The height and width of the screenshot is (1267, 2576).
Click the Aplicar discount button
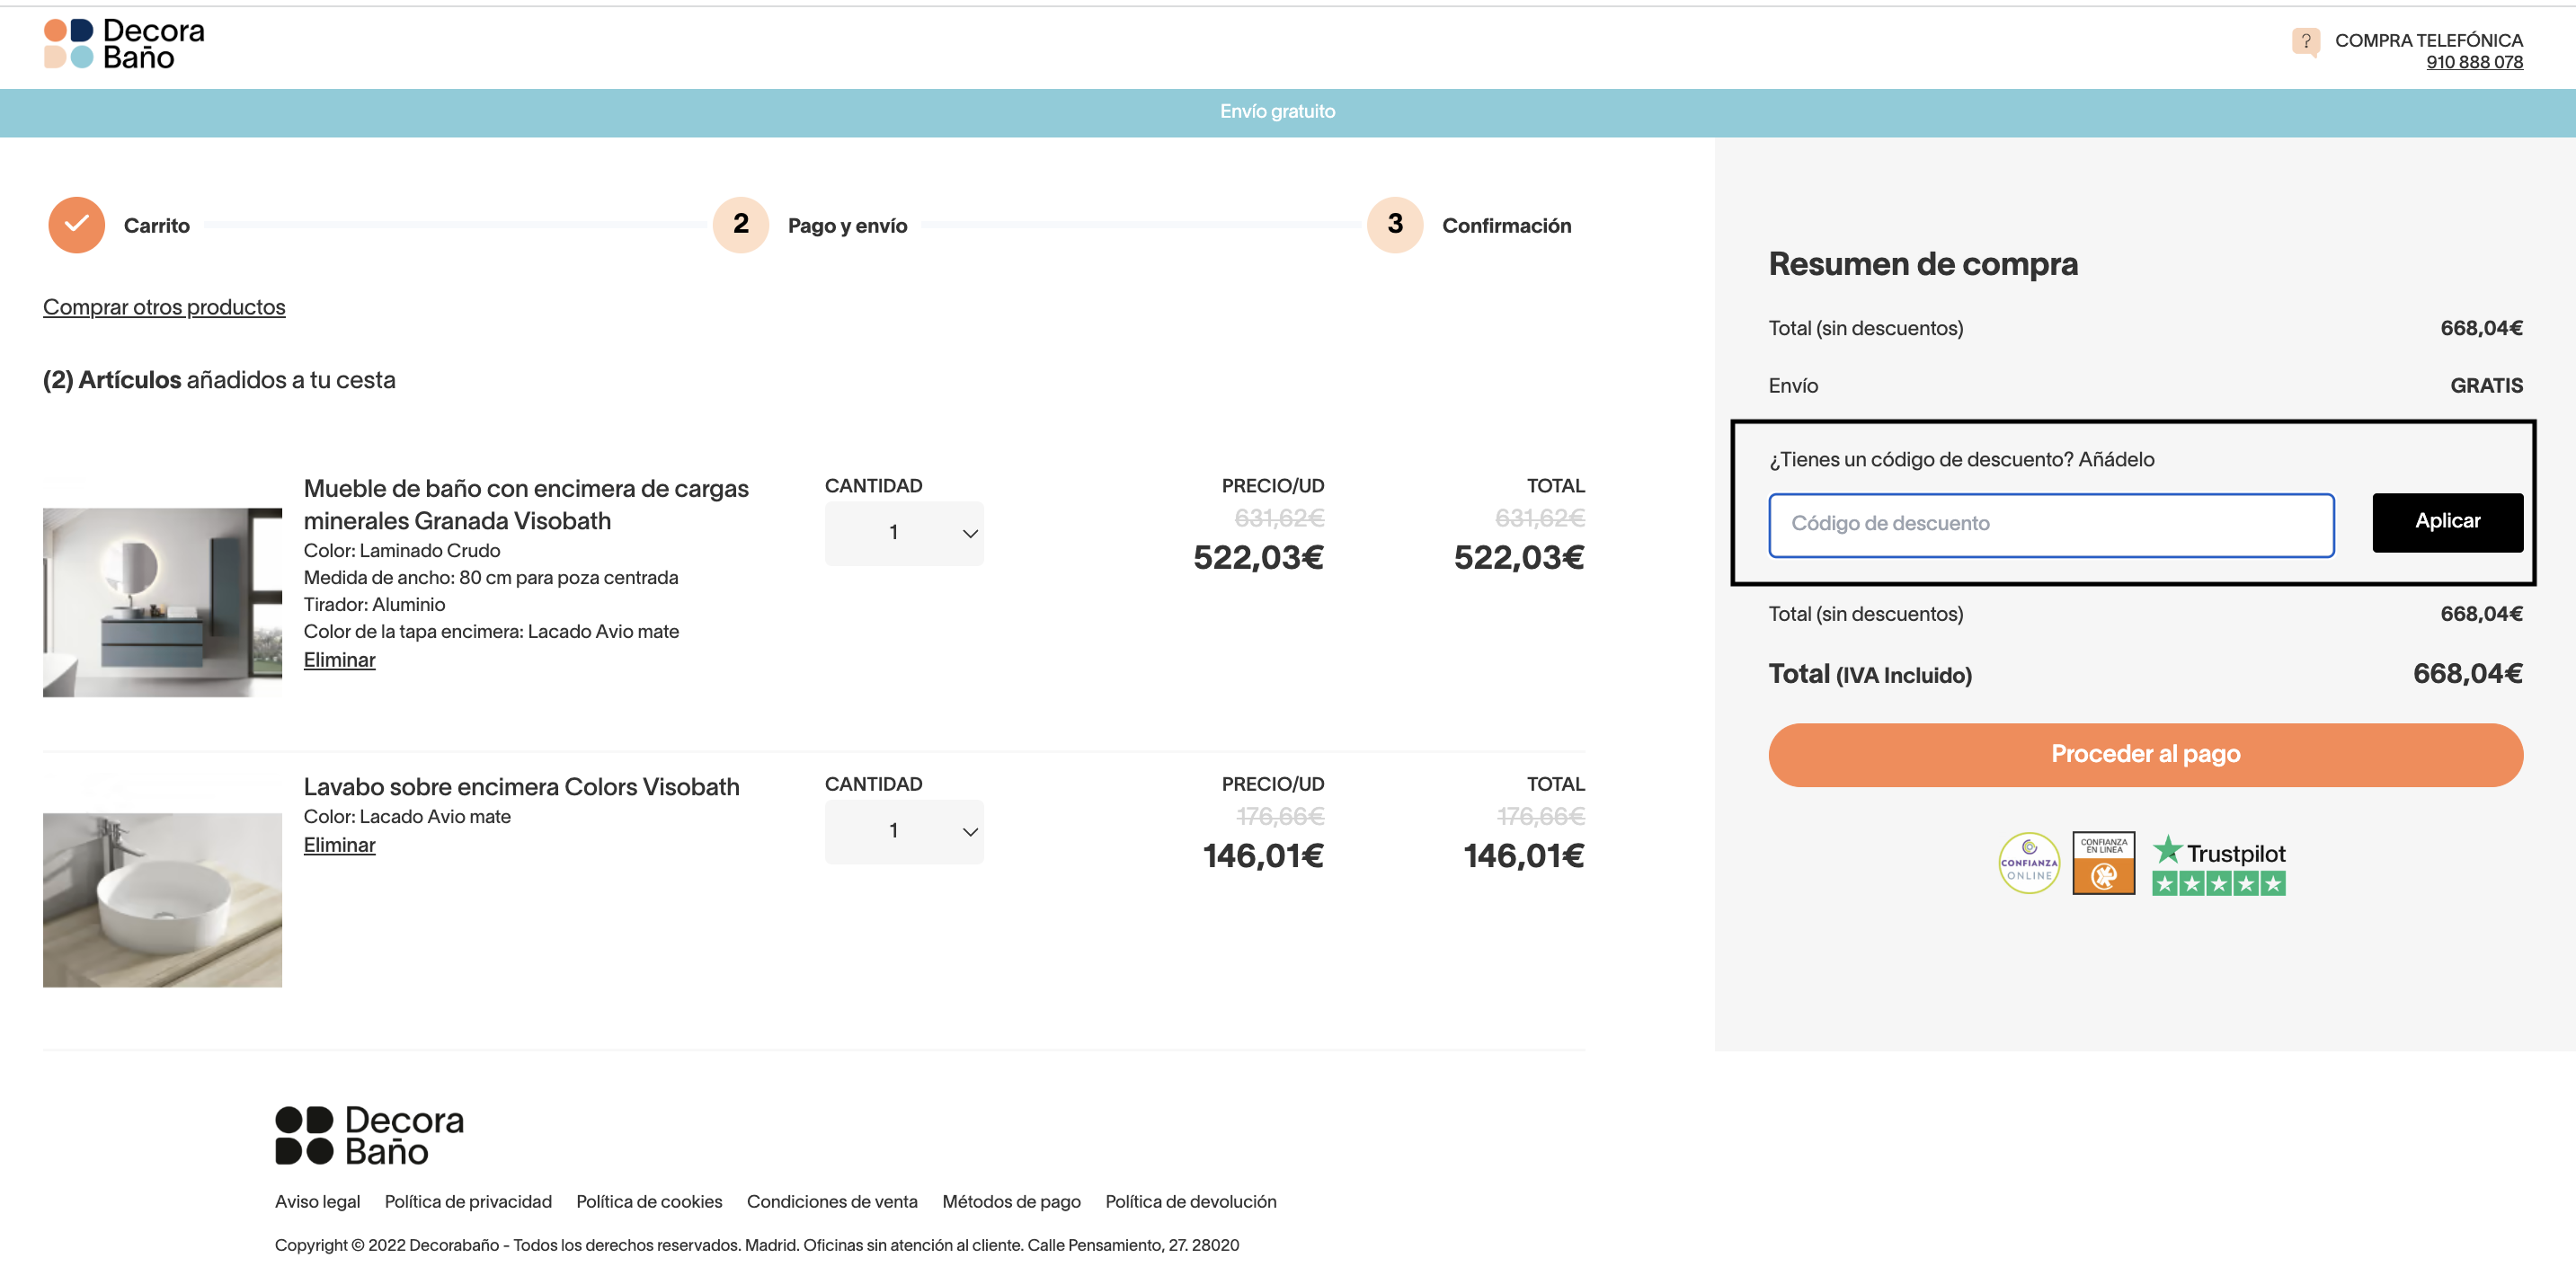coord(2447,522)
